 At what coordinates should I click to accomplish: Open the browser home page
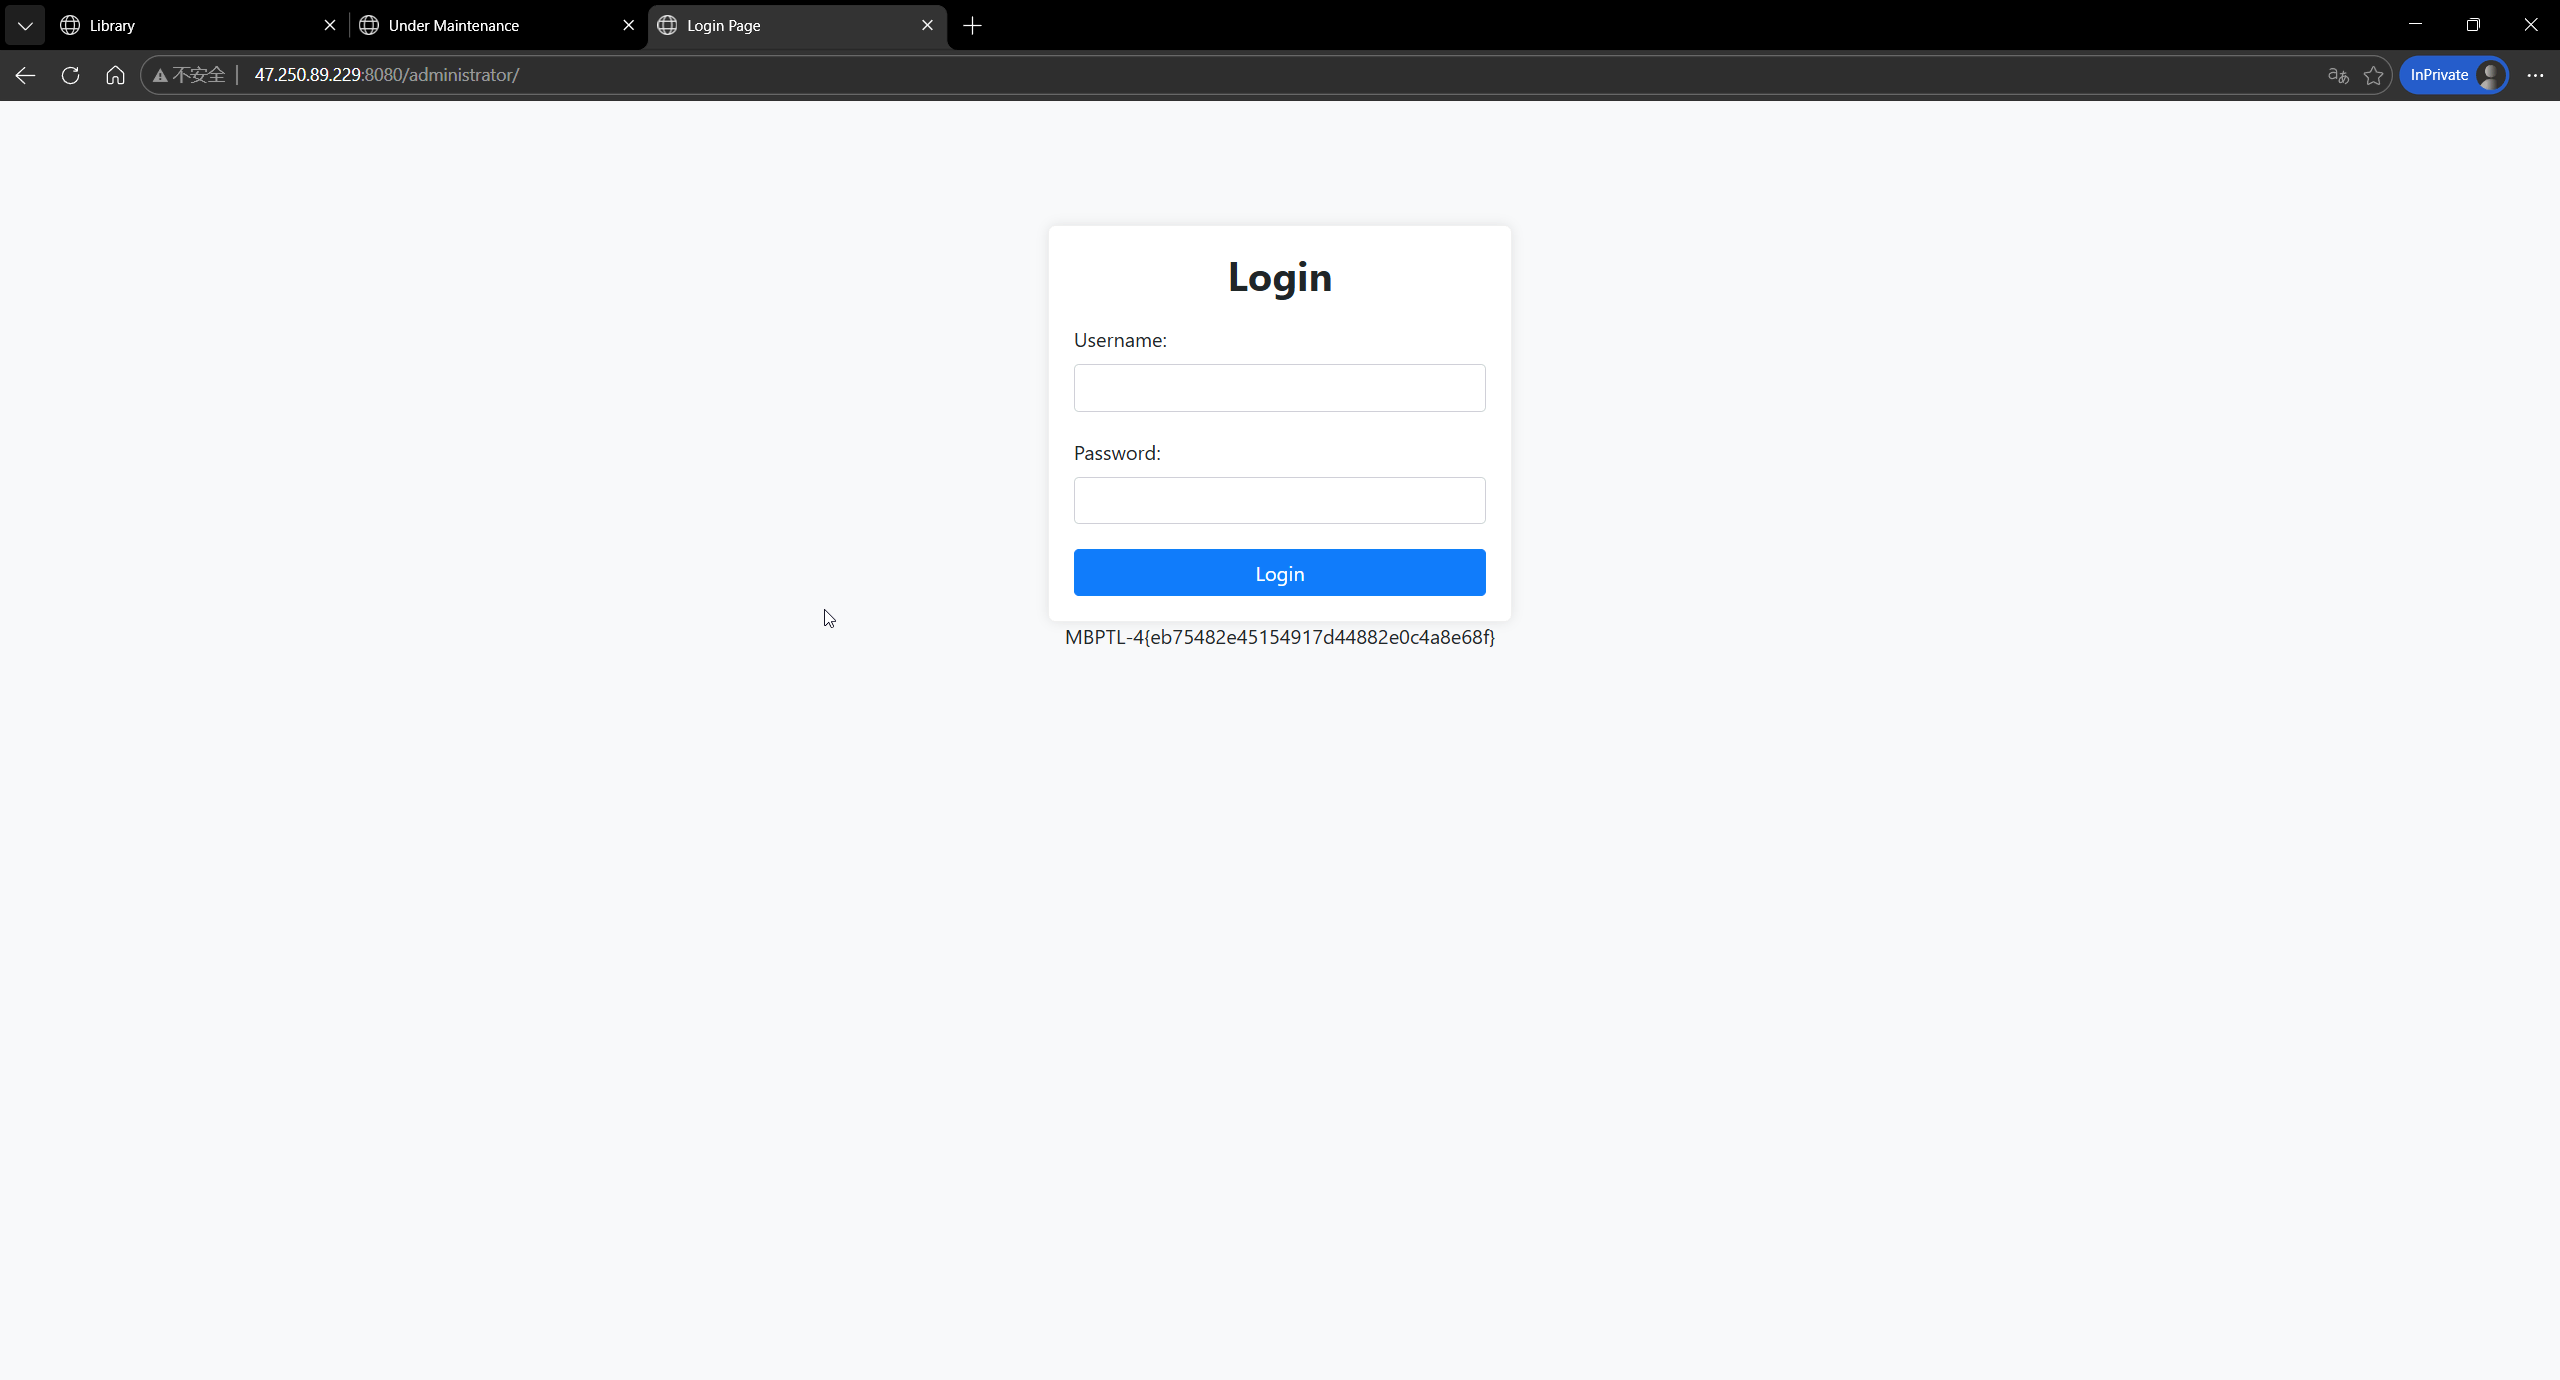point(115,75)
